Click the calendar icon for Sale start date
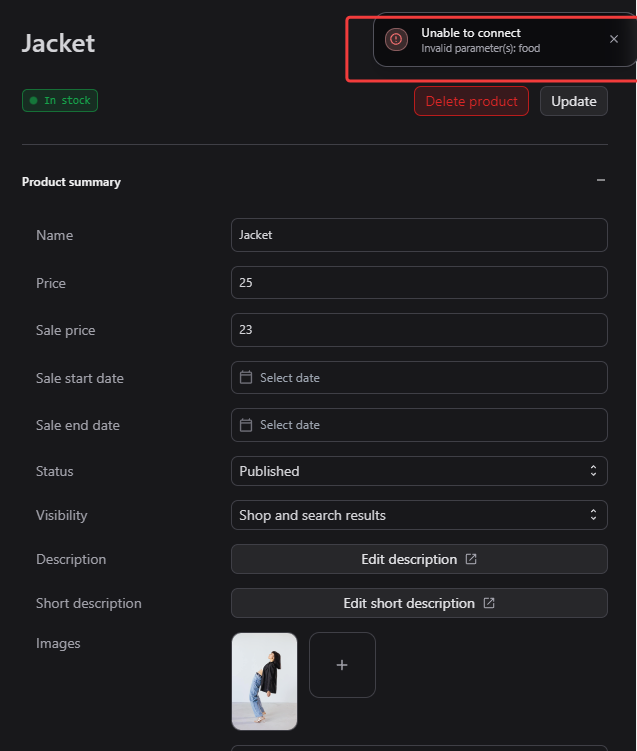637x751 pixels. [x=246, y=378]
